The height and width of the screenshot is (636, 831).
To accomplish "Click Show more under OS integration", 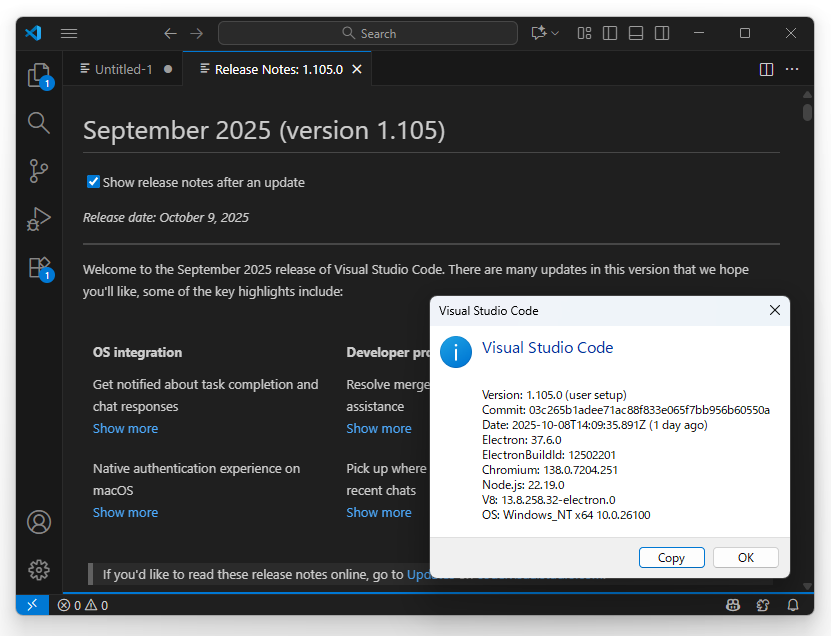I will 125,428.
